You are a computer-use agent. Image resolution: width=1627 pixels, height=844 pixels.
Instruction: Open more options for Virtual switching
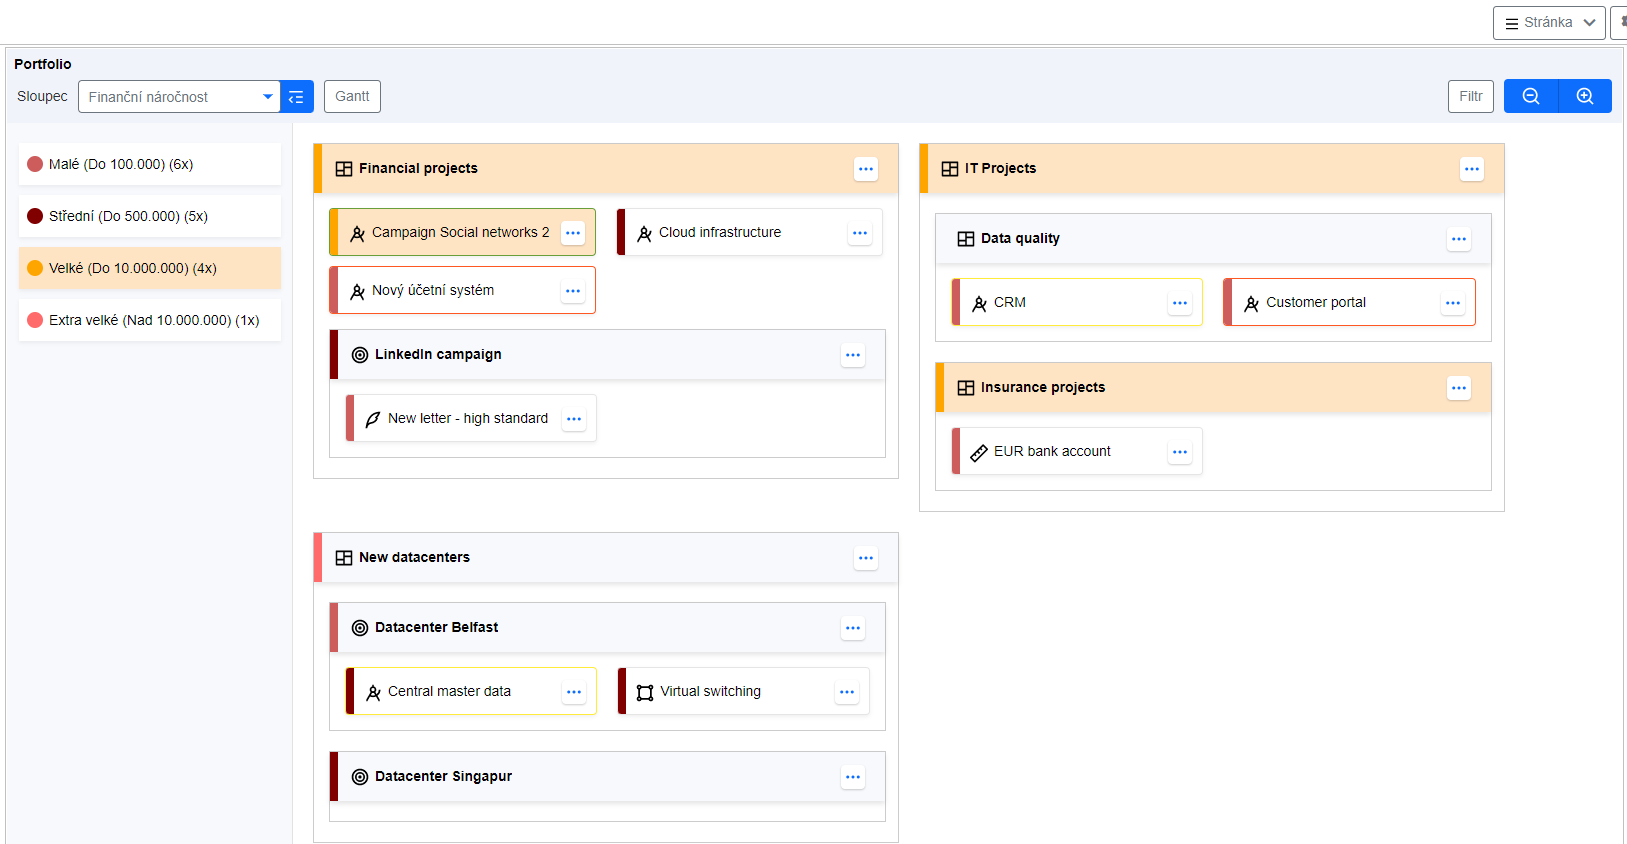tap(847, 692)
